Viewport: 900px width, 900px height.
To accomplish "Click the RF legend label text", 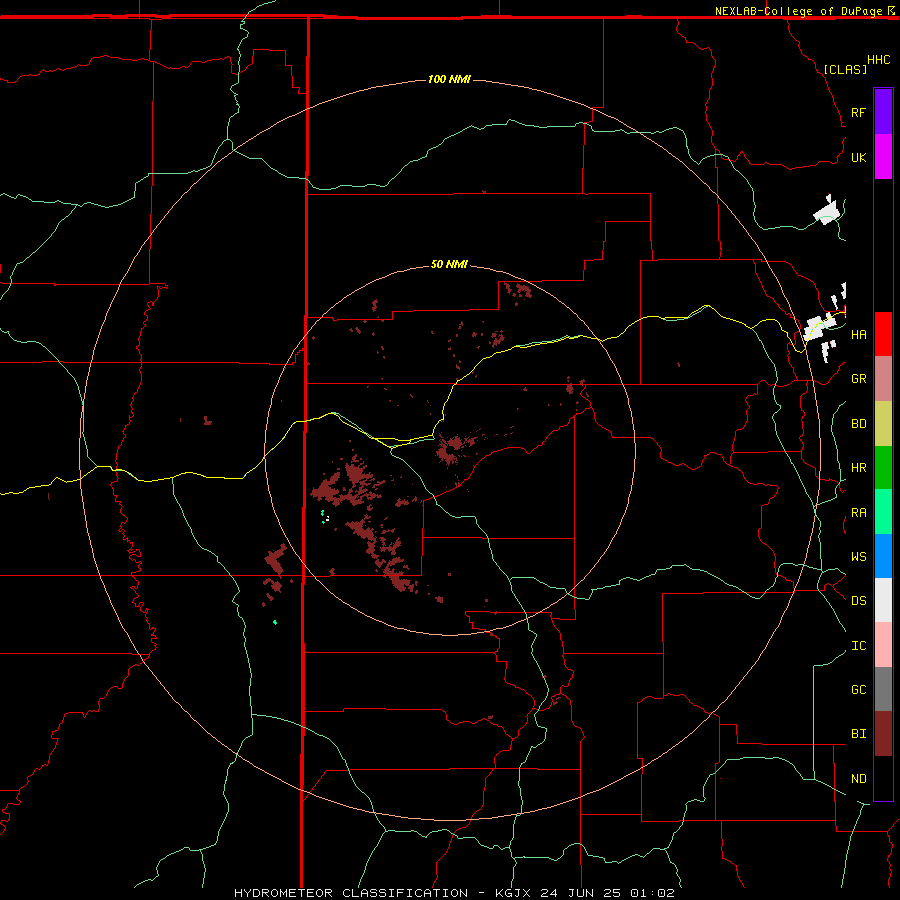I will click(858, 112).
